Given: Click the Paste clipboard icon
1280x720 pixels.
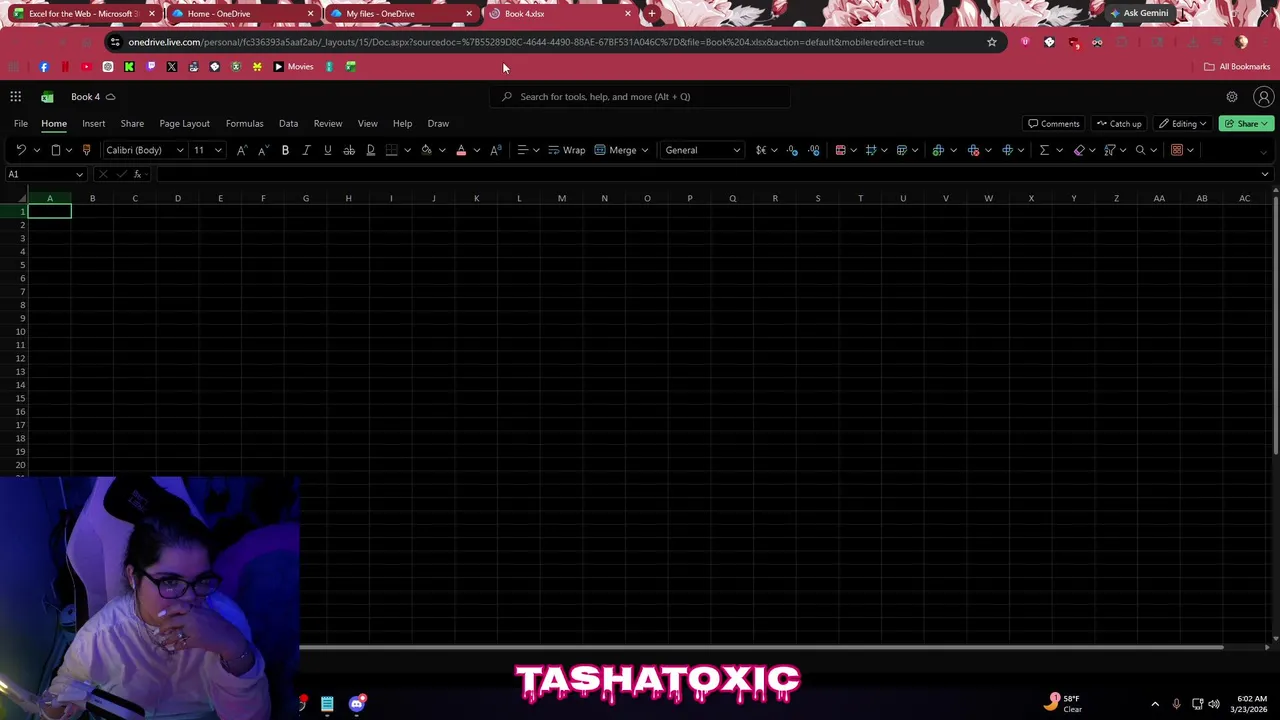Looking at the screenshot, I should click(x=56, y=150).
